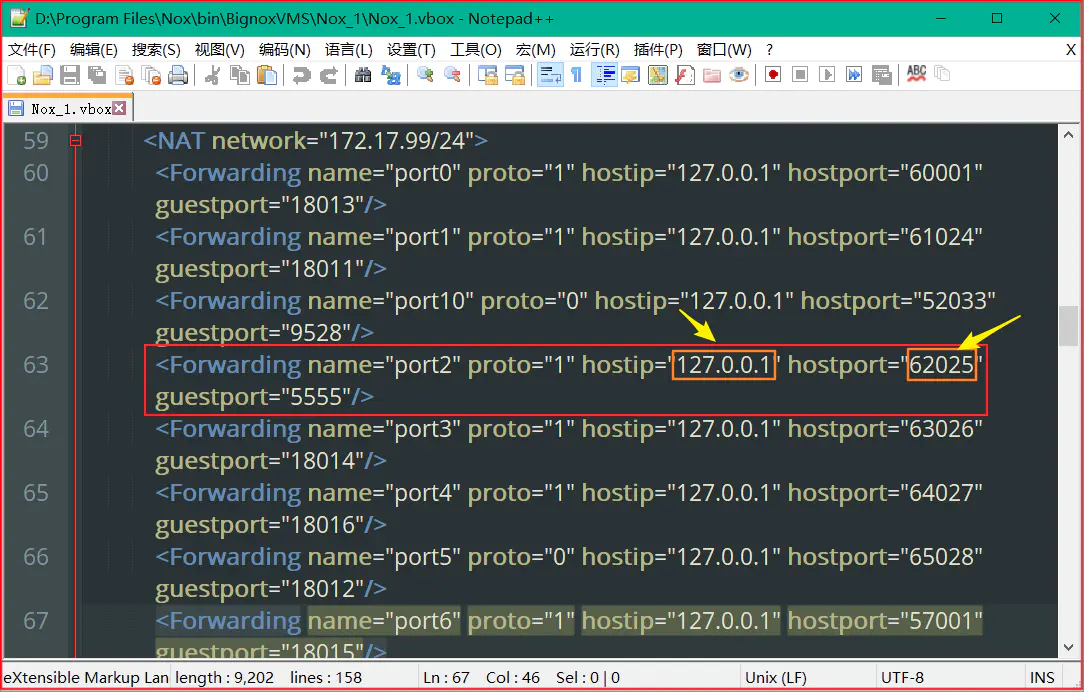Open the 语言(L) menu
This screenshot has width=1084, height=692.
click(x=348, y=50)
